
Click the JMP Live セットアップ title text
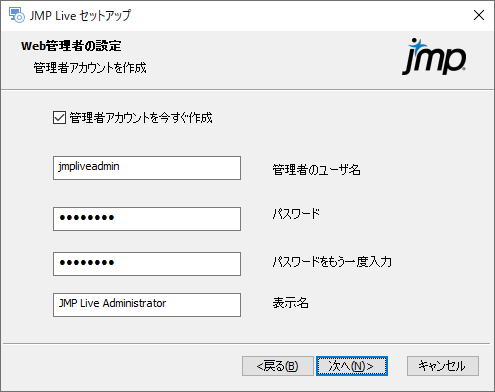coord(80,15)
